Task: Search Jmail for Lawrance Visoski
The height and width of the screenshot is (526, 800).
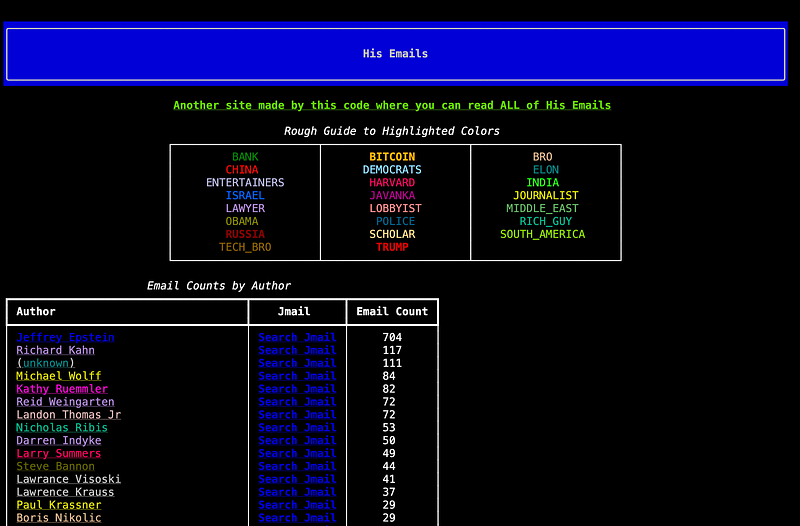Action: click(297, 479)
